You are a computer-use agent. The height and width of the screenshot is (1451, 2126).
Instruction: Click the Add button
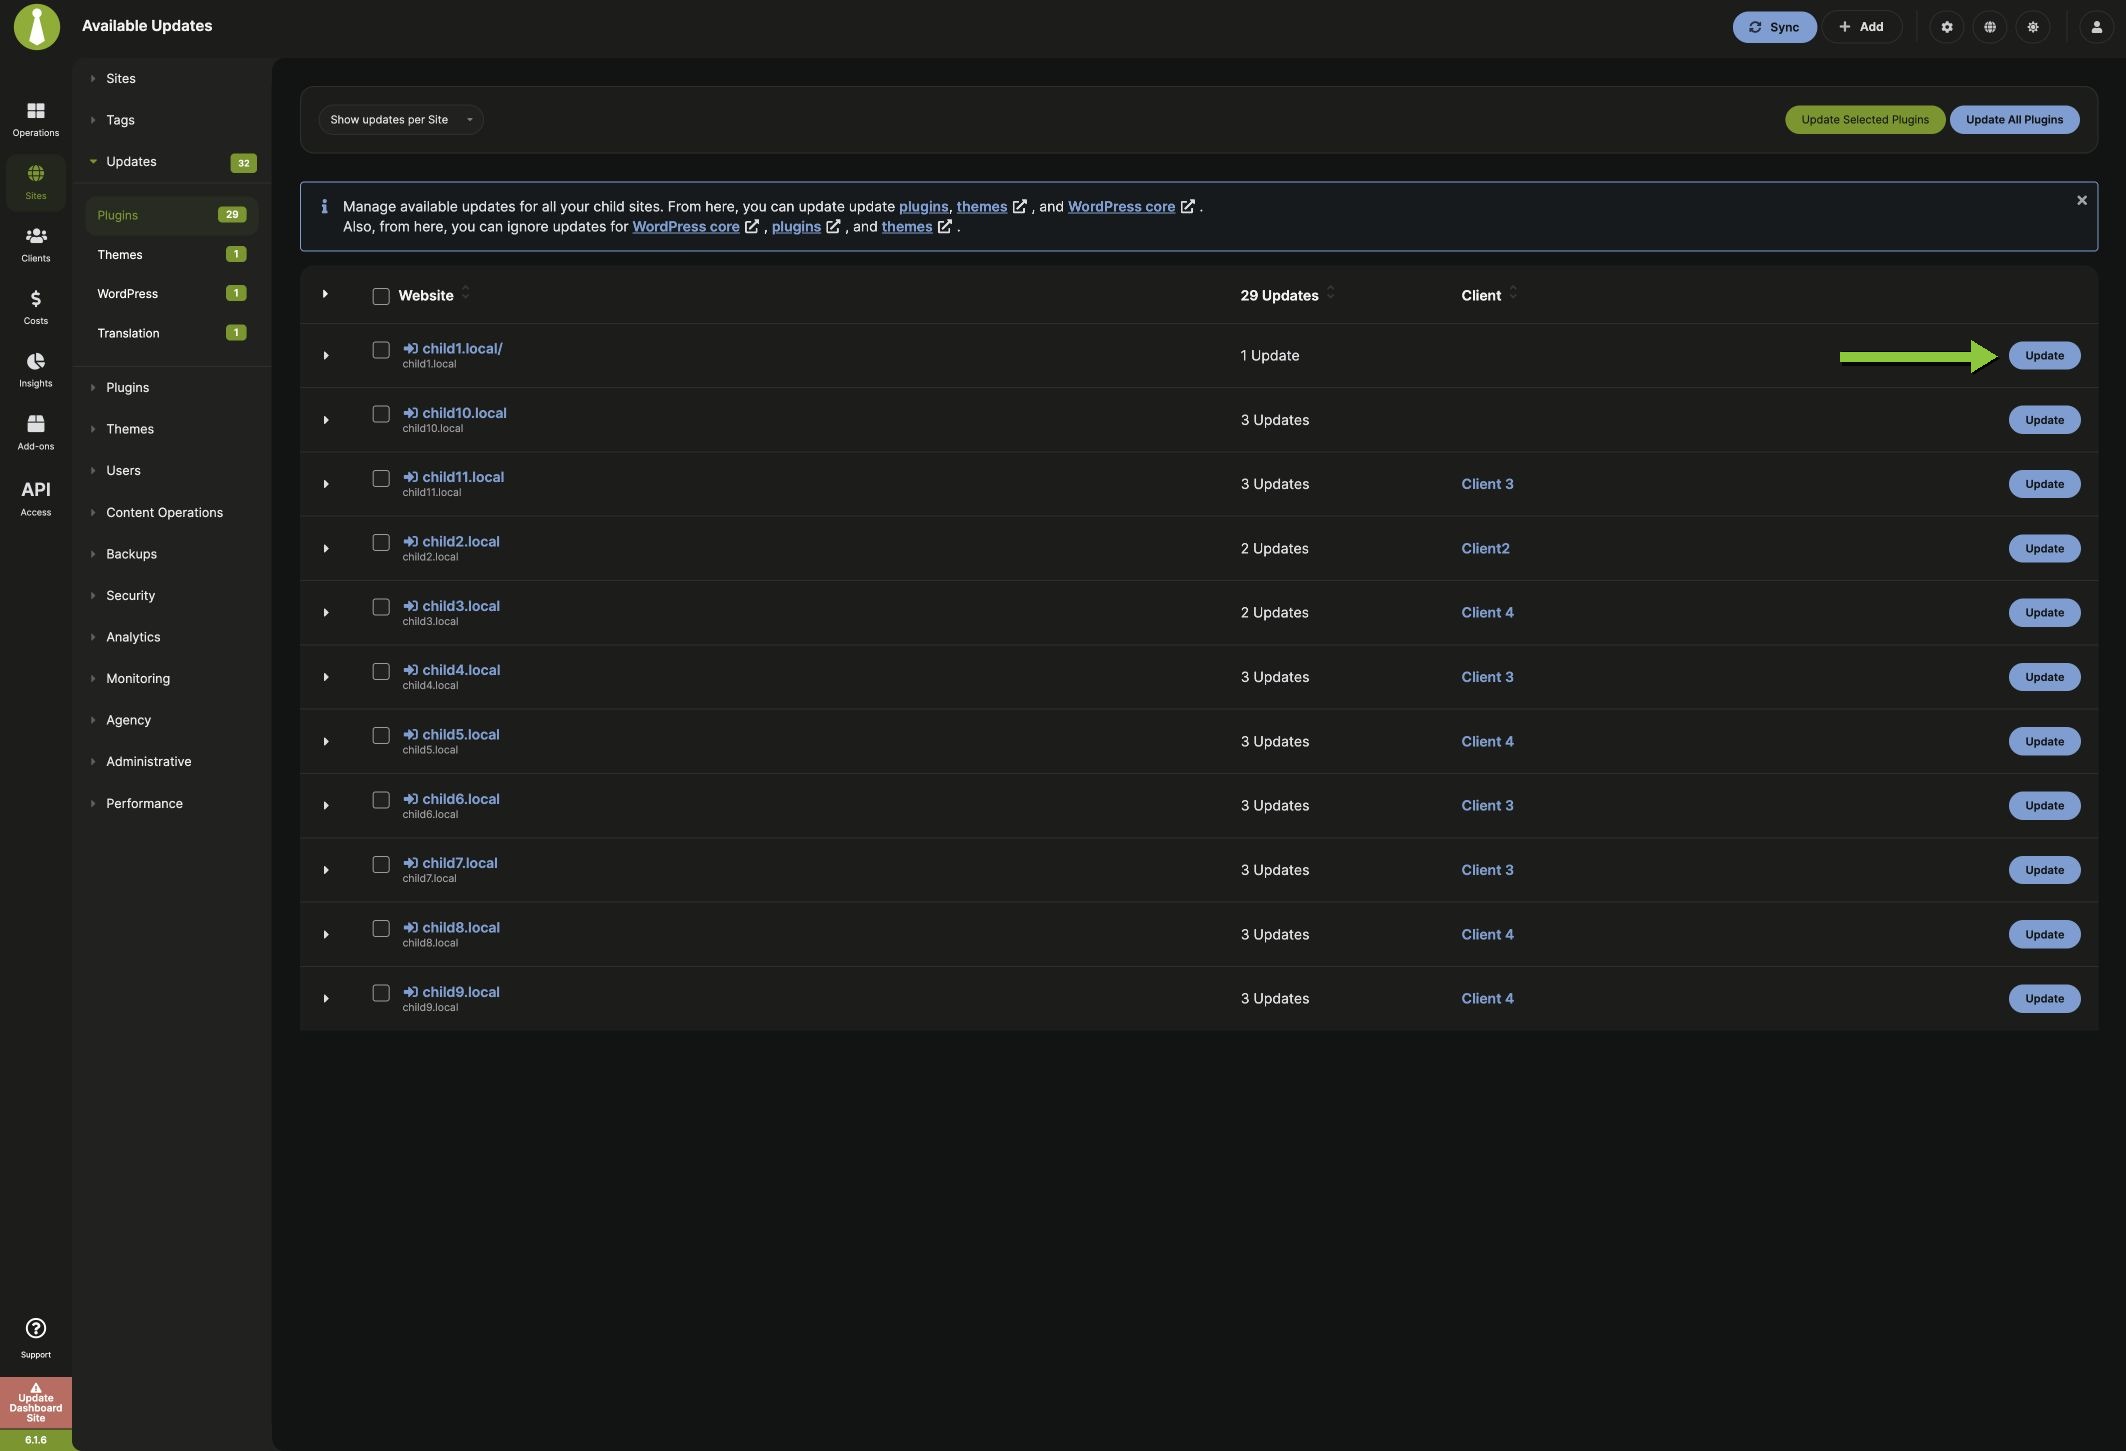pos(1861,27)
